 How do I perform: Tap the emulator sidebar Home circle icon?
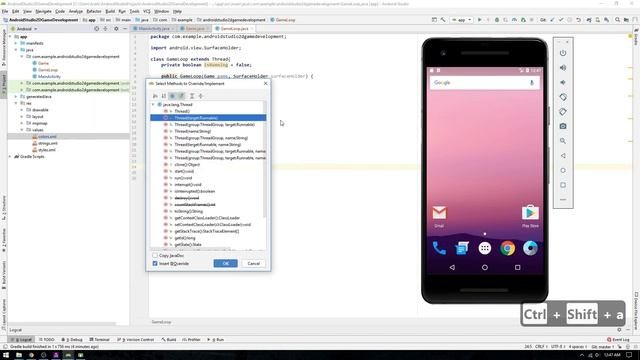pyautogui.click(x=563, y=170)
